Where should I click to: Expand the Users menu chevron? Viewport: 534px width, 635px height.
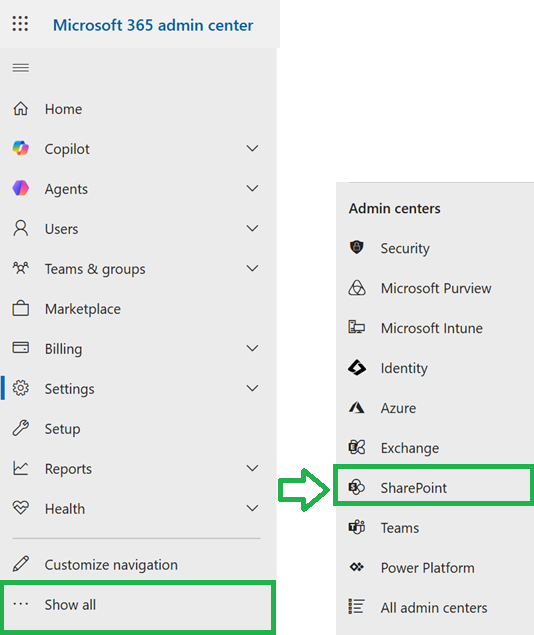252,228
